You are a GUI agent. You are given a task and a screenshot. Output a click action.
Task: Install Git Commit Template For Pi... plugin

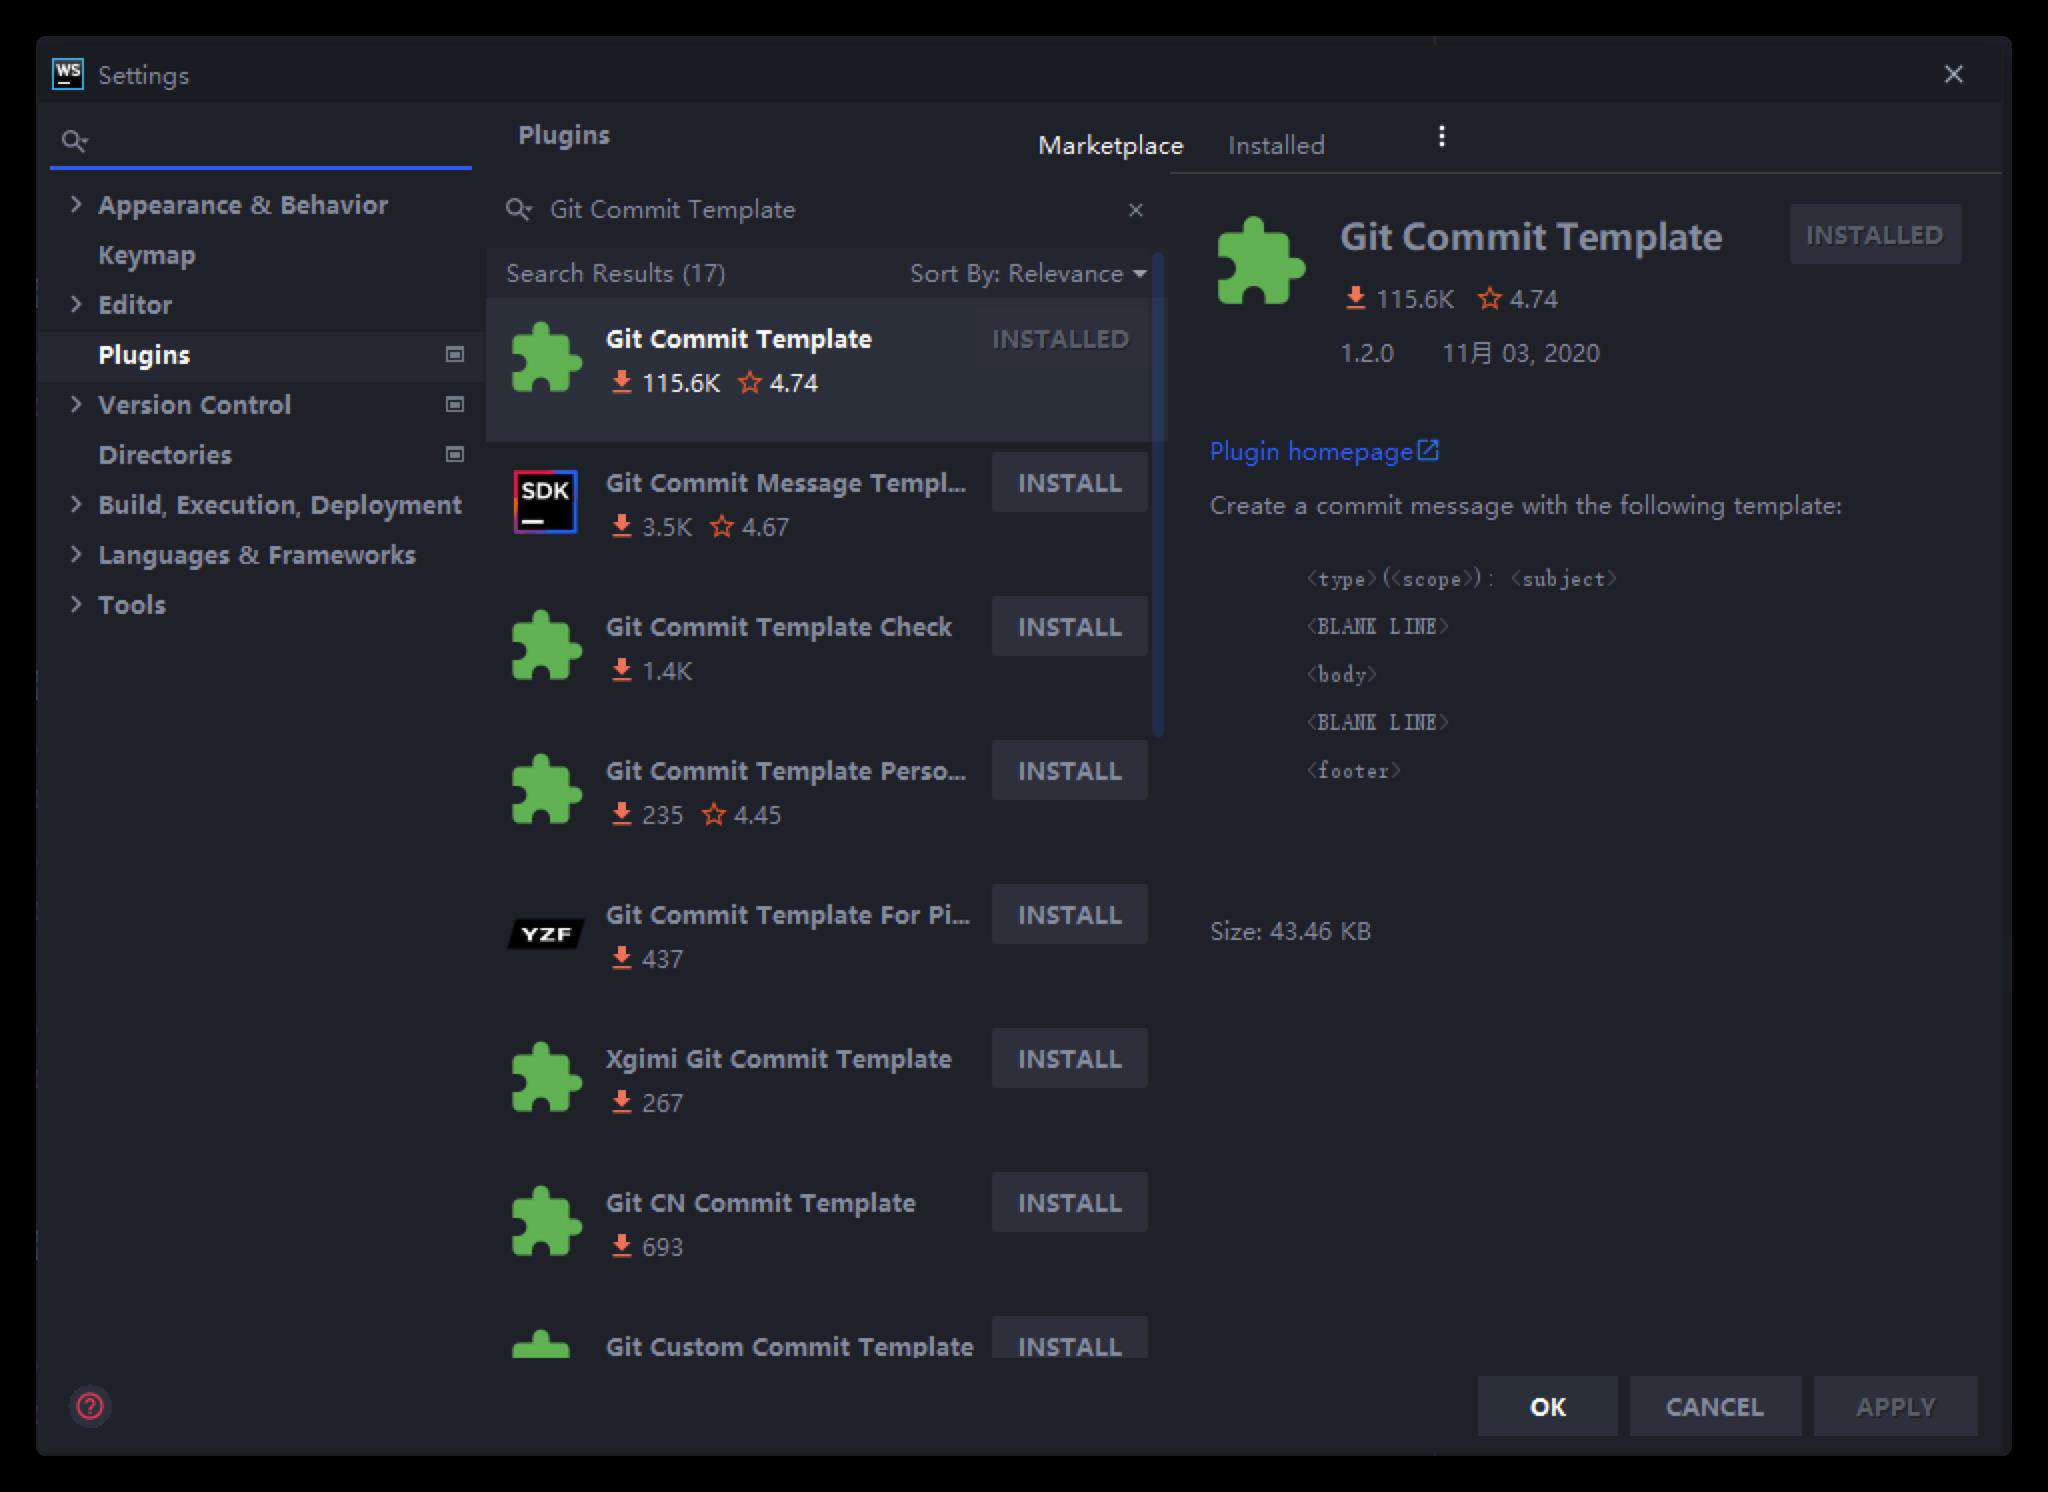(x=1069, y=915)
